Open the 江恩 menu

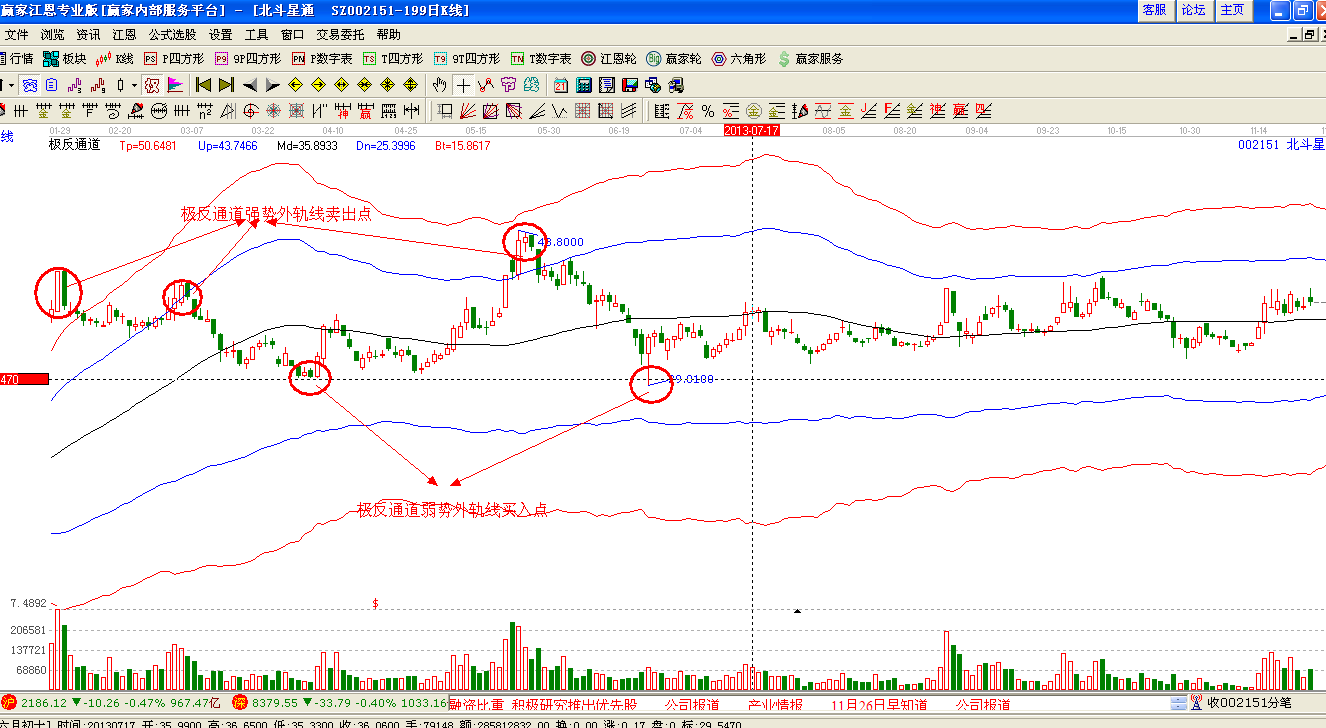[x=124, y=34]
